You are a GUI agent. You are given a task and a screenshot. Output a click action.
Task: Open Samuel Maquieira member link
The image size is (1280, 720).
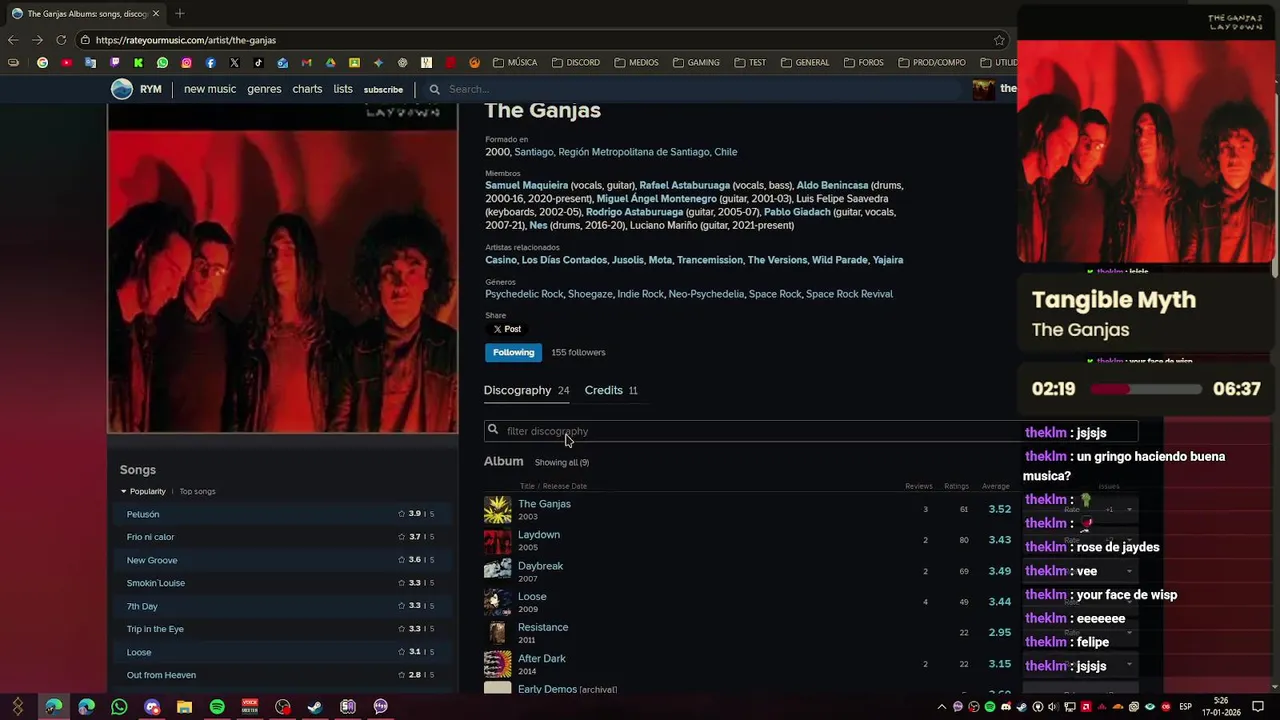tap(526, 185)
